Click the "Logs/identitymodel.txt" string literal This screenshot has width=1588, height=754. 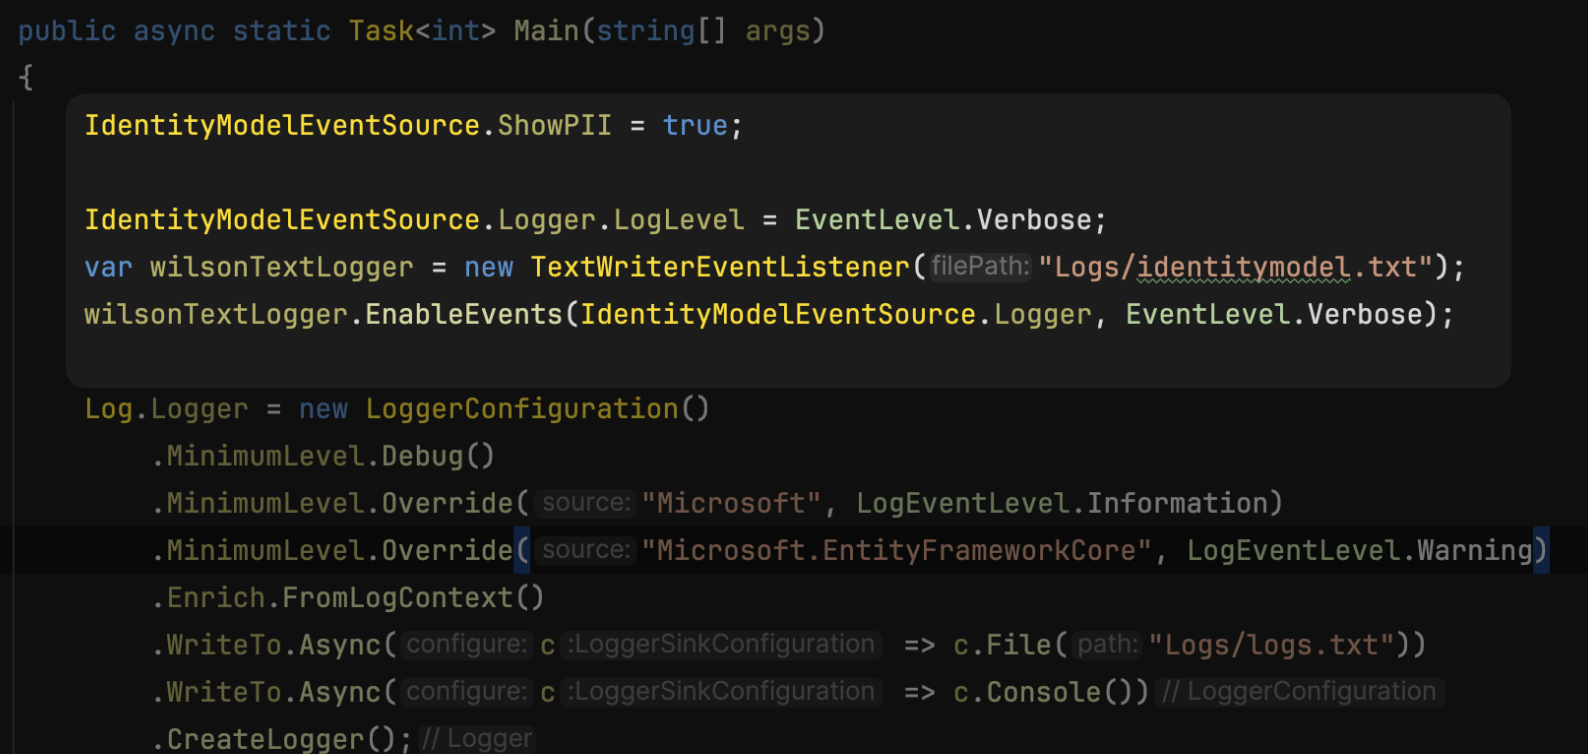(1236, 268)
